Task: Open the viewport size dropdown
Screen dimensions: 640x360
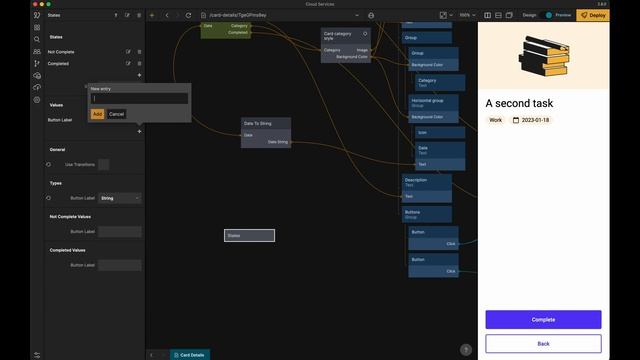Action: coord(446,15)
